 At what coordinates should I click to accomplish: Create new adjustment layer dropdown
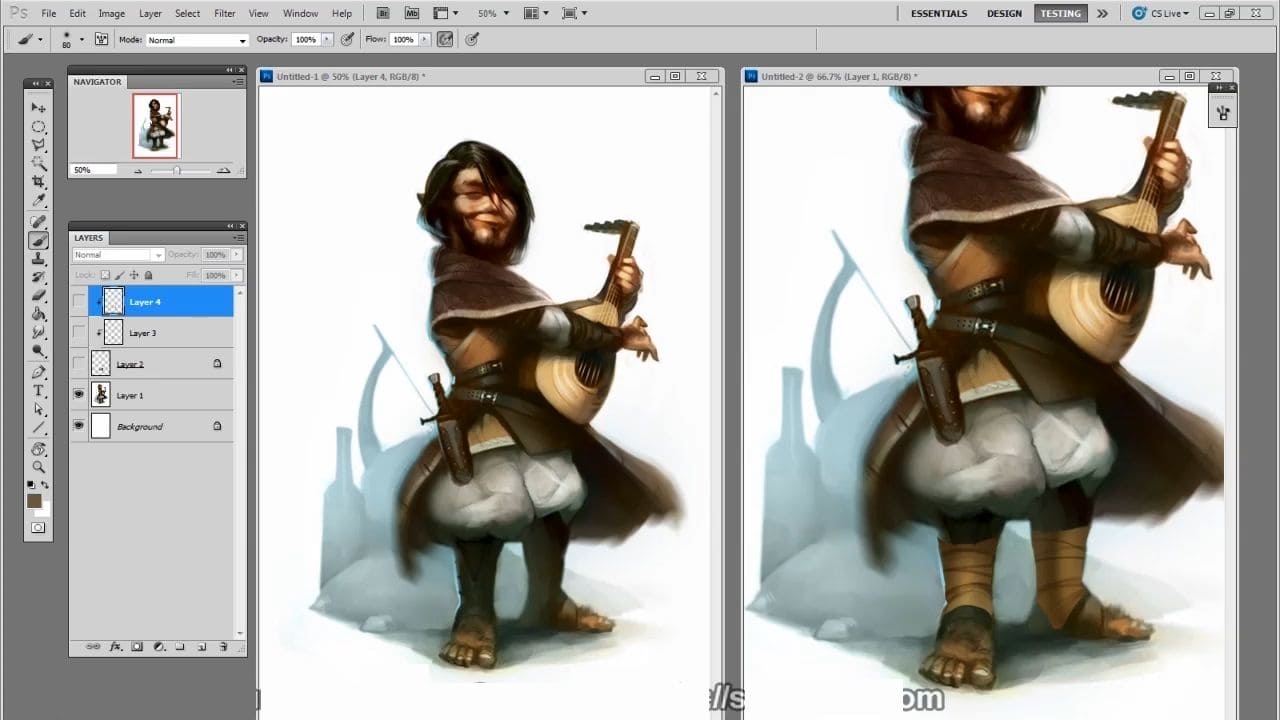tap(159, 647)
